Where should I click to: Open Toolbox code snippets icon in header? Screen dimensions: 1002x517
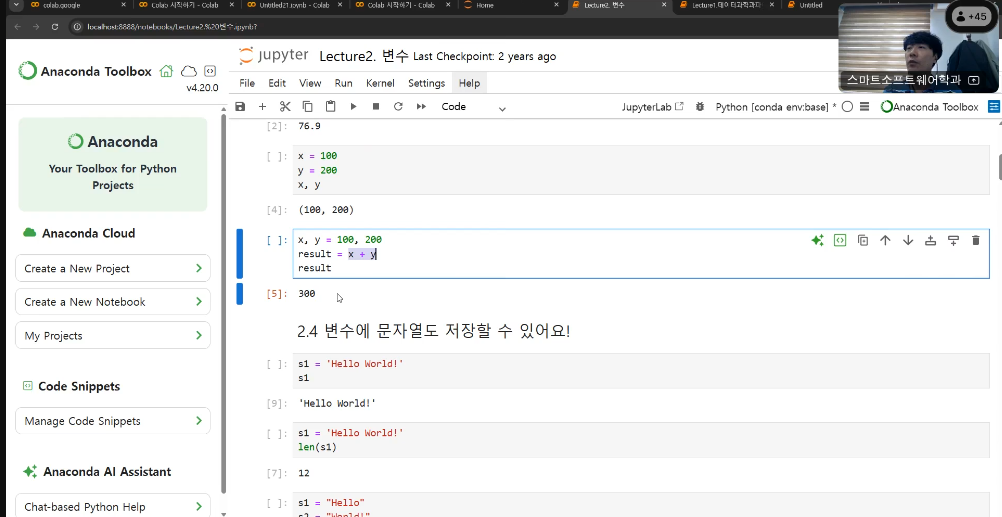click(210, 71)
